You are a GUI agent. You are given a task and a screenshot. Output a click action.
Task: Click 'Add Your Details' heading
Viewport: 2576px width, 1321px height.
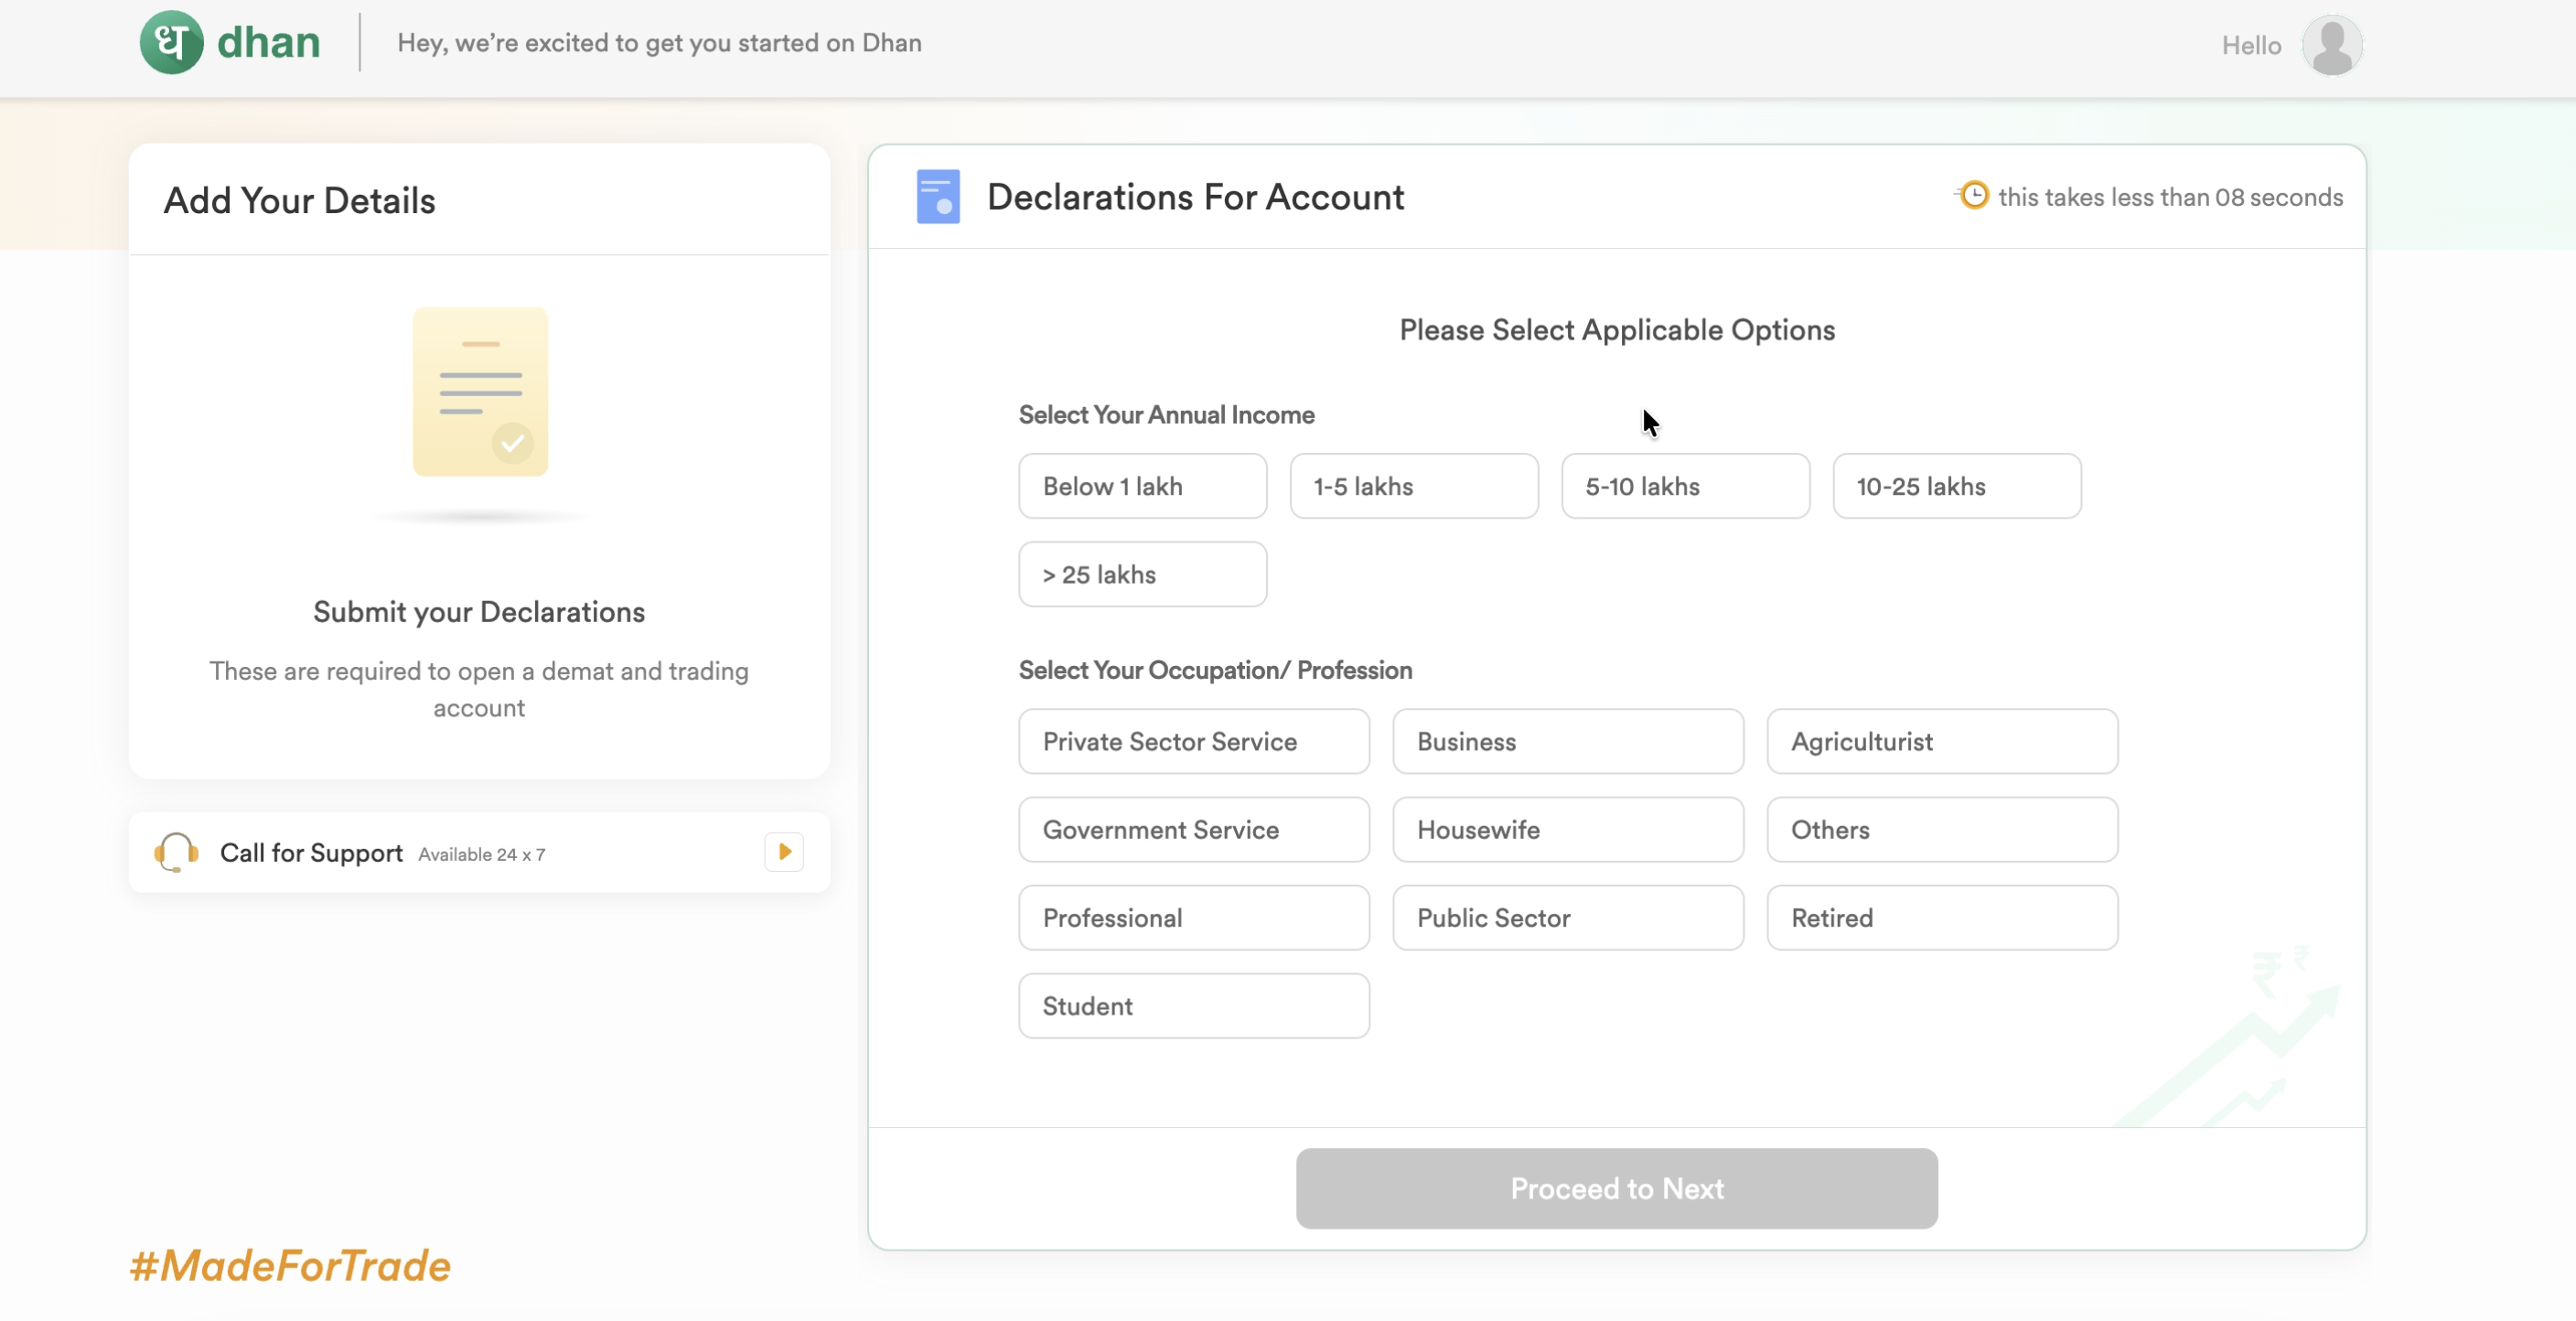(300, 201)
